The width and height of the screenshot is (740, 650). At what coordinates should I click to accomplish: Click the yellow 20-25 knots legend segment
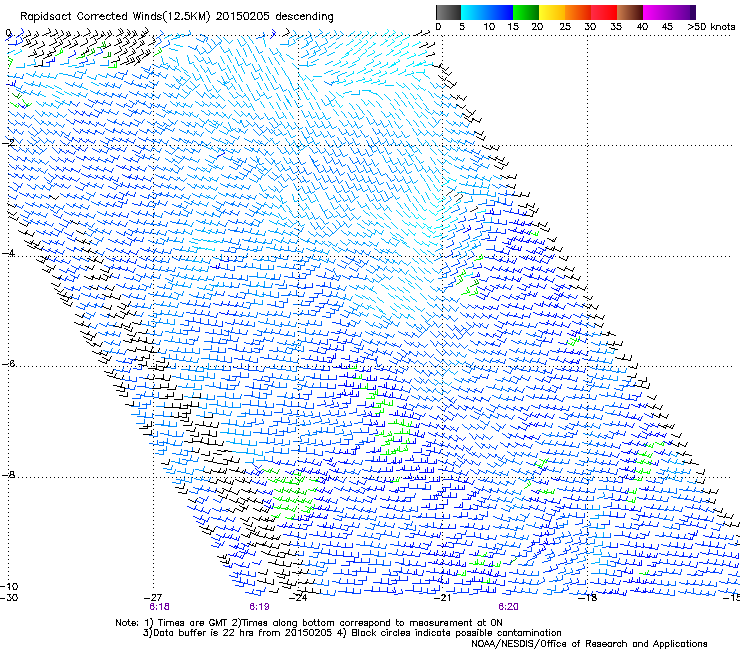[552, 12]
